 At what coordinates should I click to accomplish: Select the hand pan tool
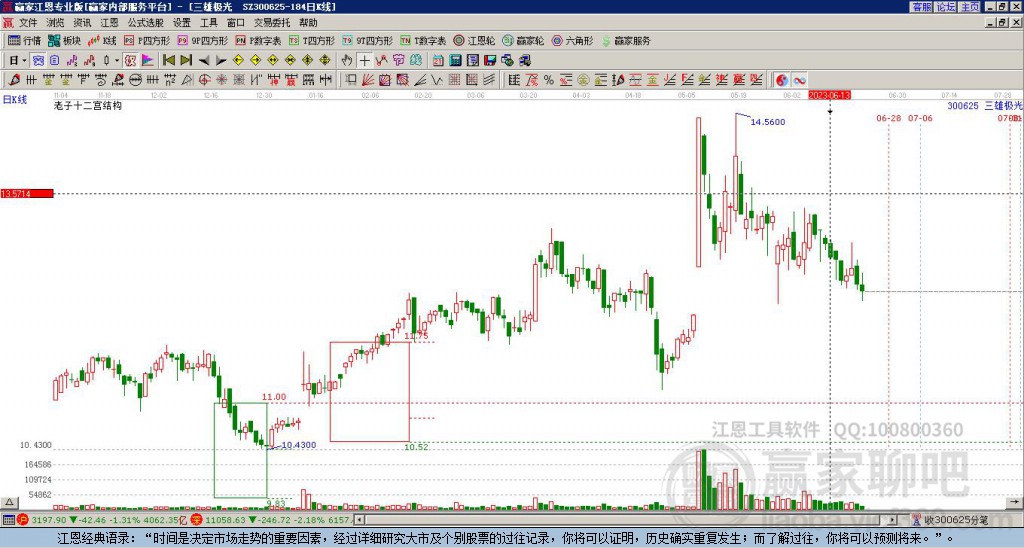click(347, 60)
